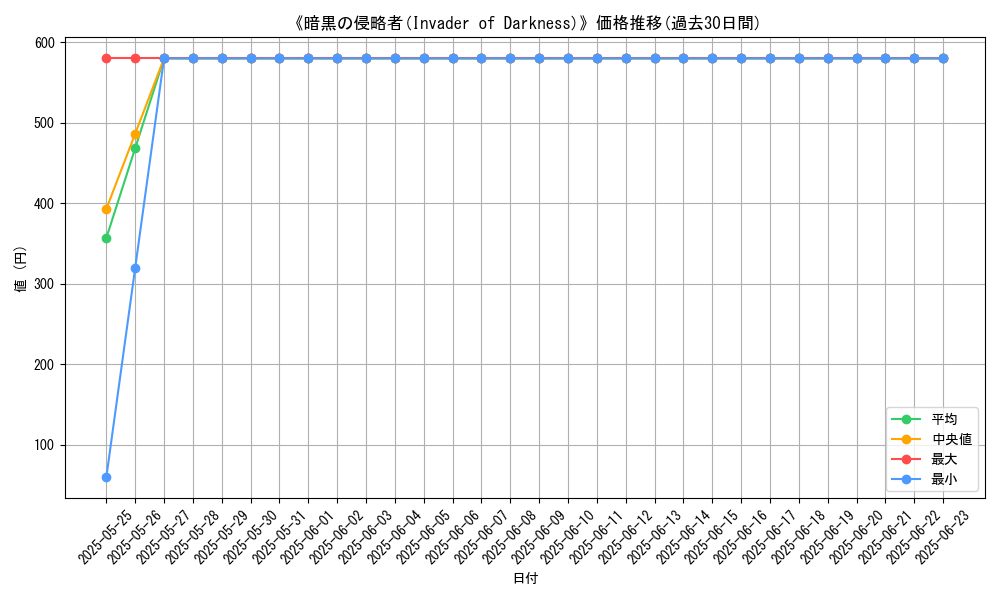
Task: Click the blue minimum point on 2025-05-25
Action: click(x=107, y=478)
